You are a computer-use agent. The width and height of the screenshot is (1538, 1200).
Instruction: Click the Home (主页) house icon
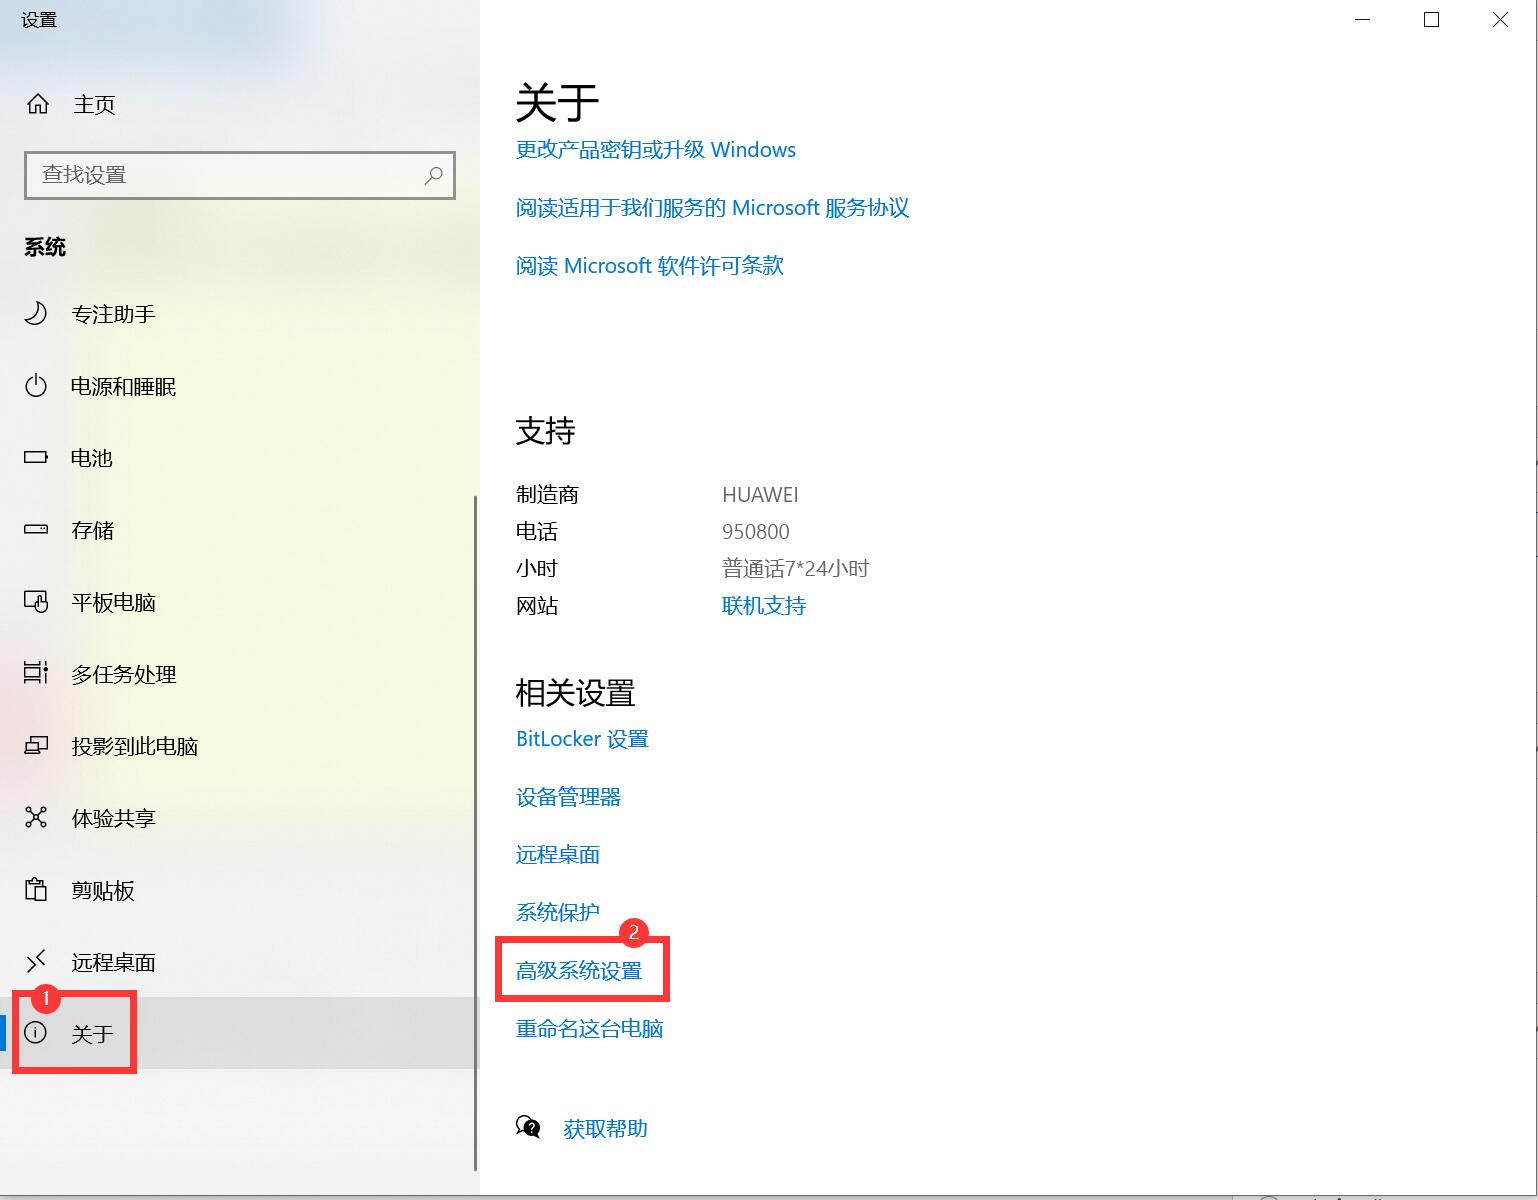pyautogui.click(x=38, y=104)
